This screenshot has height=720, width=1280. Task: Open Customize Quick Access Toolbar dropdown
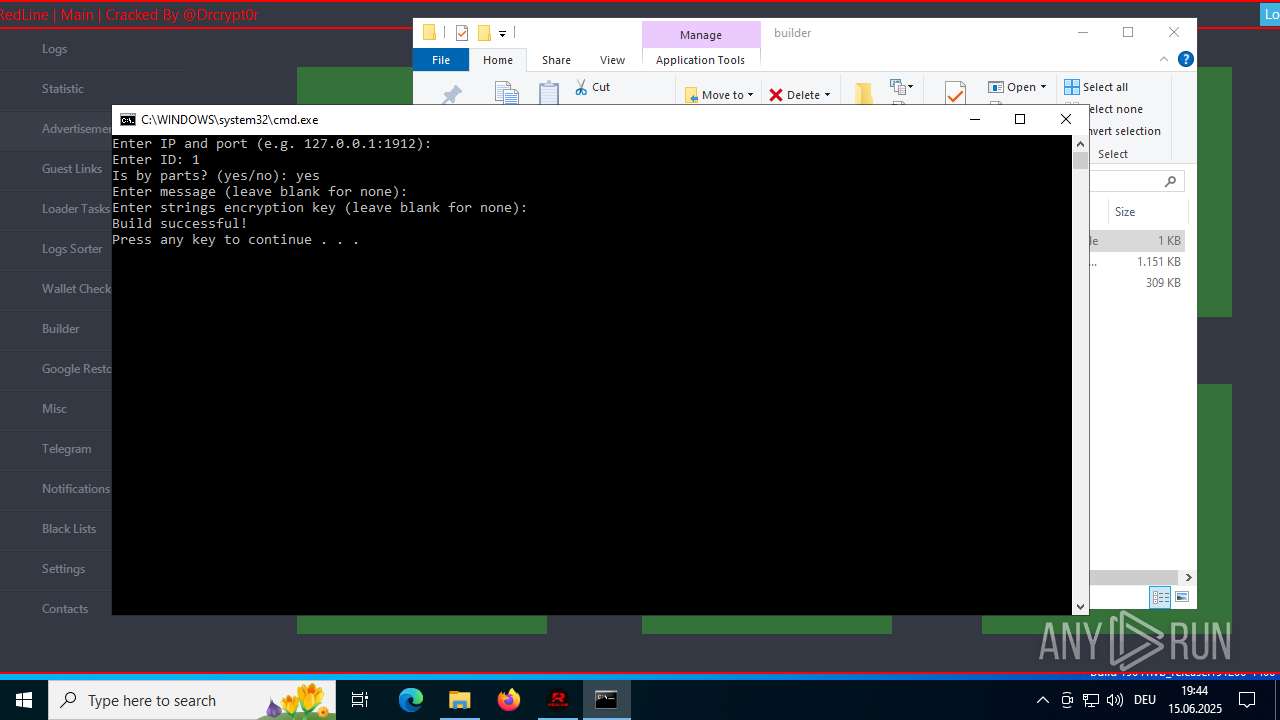click(503, 34)
